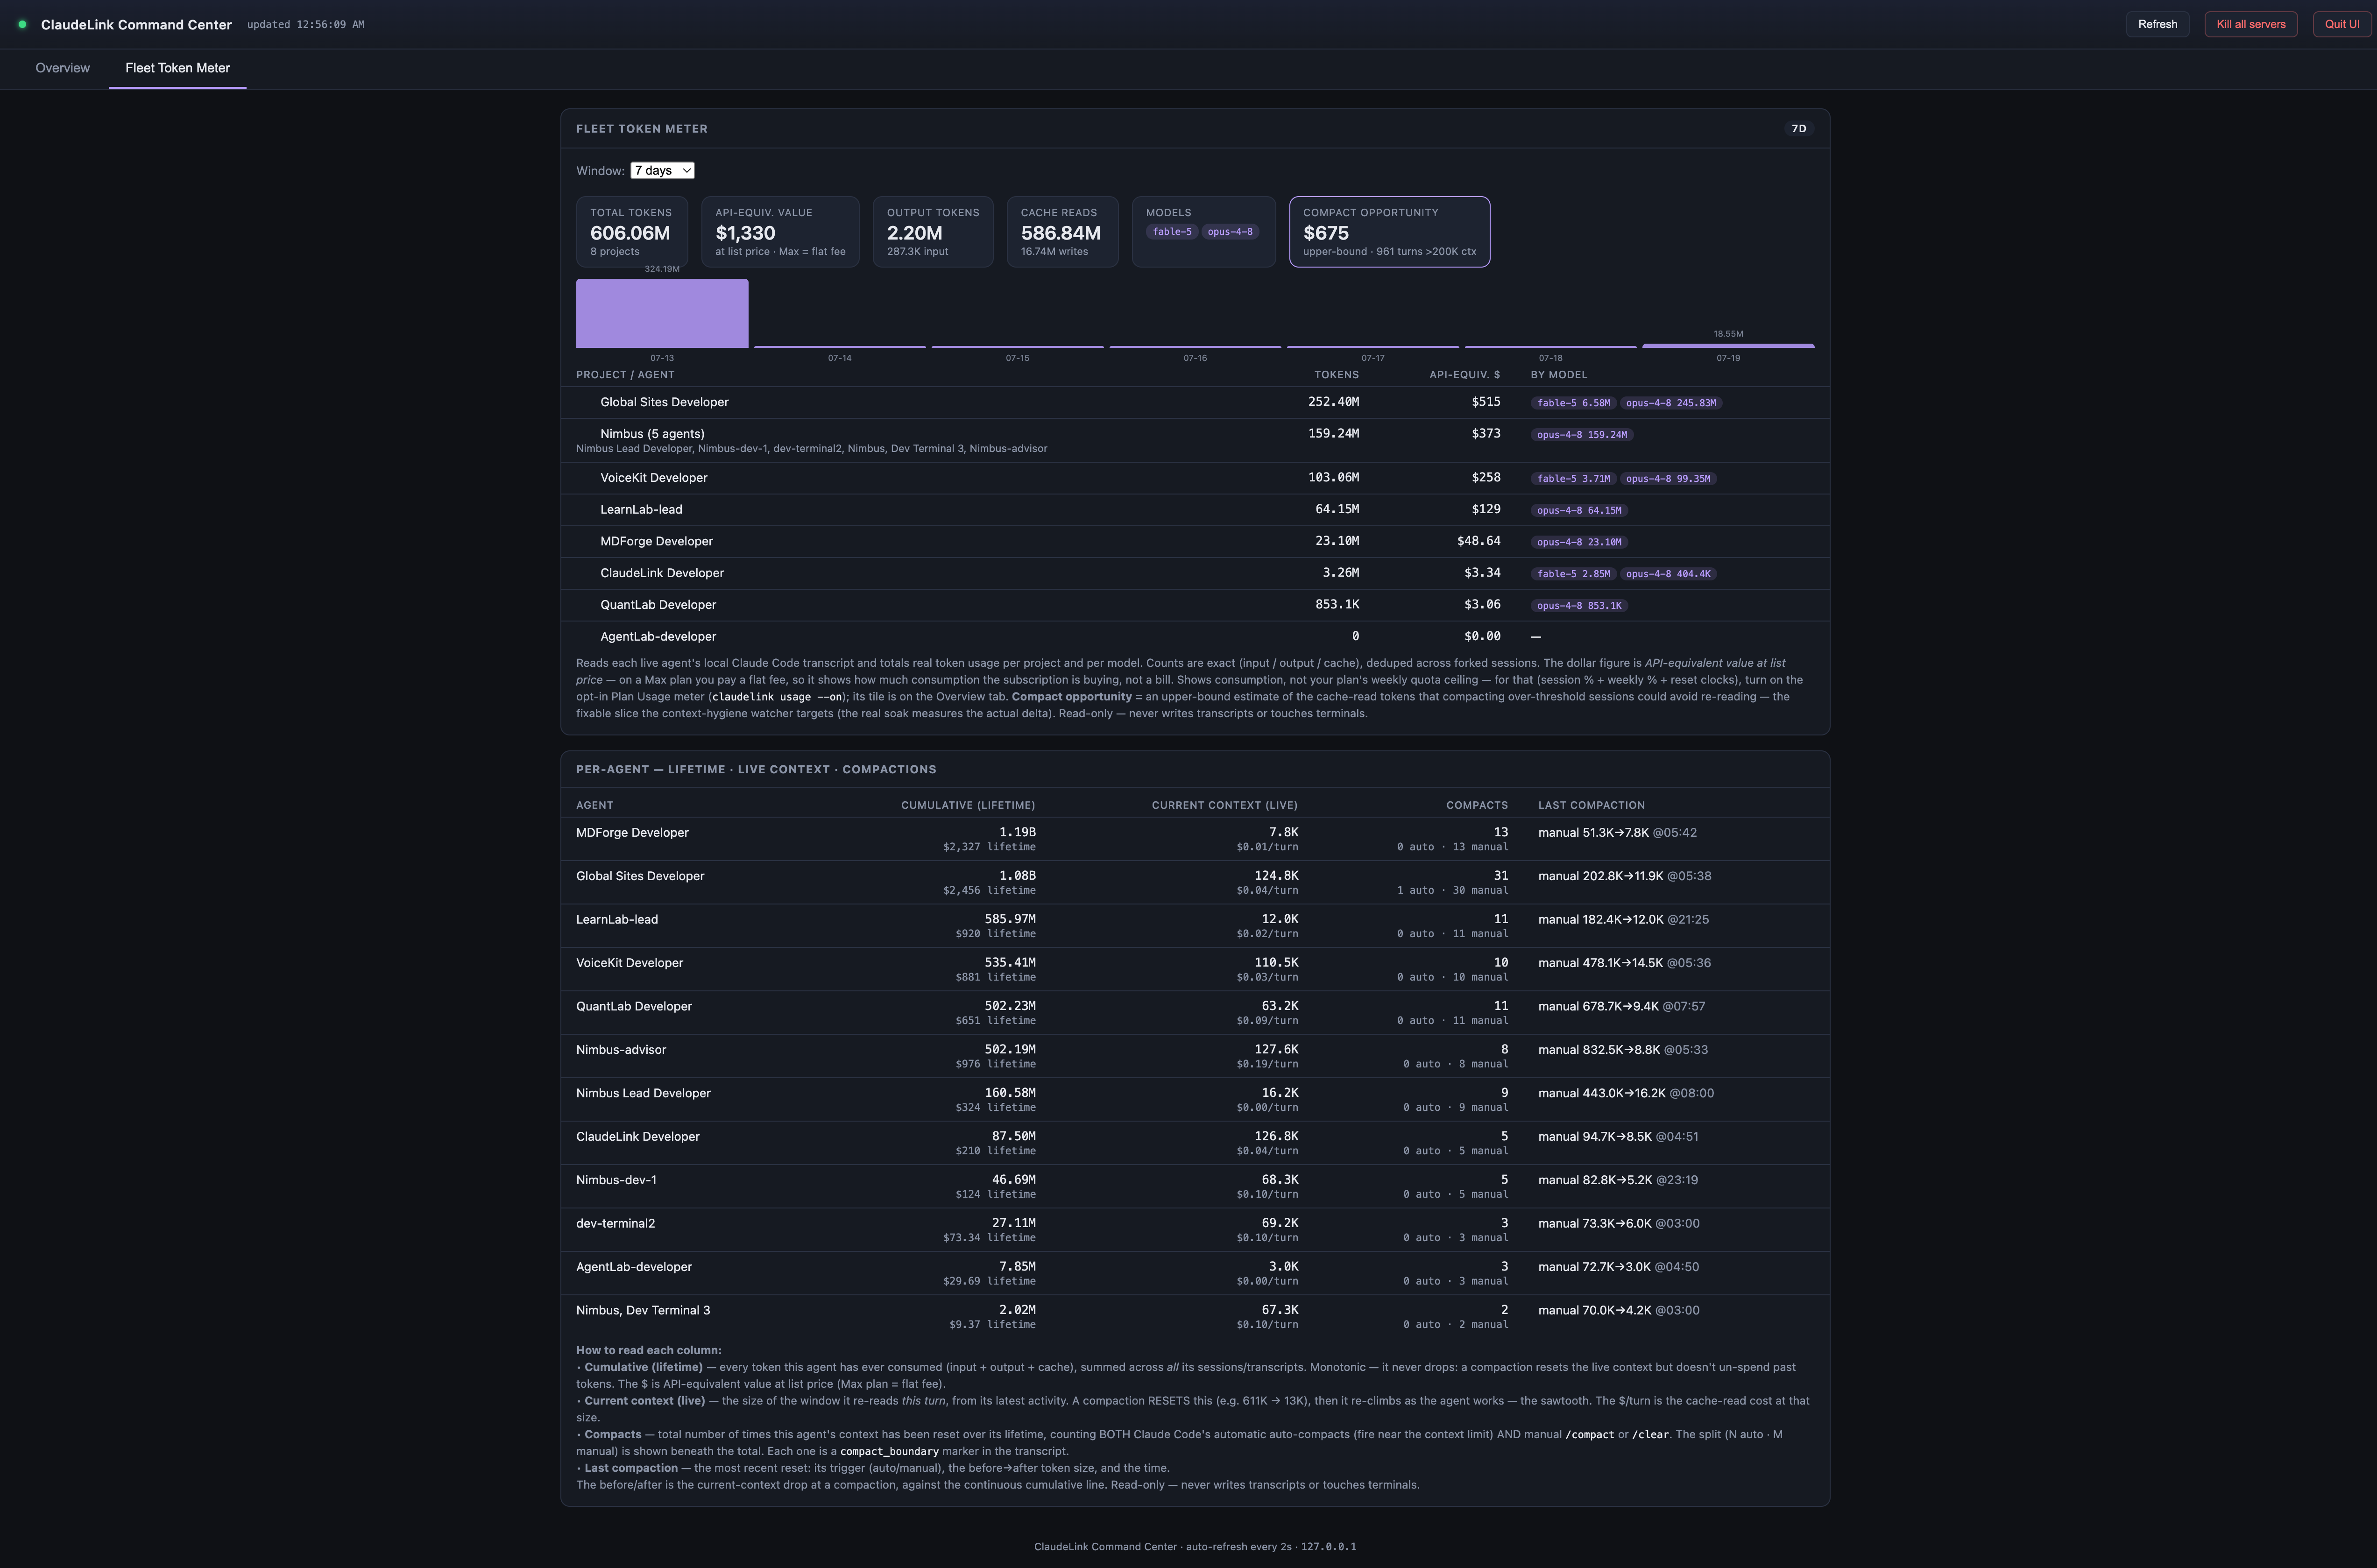Click the Global Sites Developer project row
The height and width of the screenshot is (1568, 2377).
(x=1195, y=402)
